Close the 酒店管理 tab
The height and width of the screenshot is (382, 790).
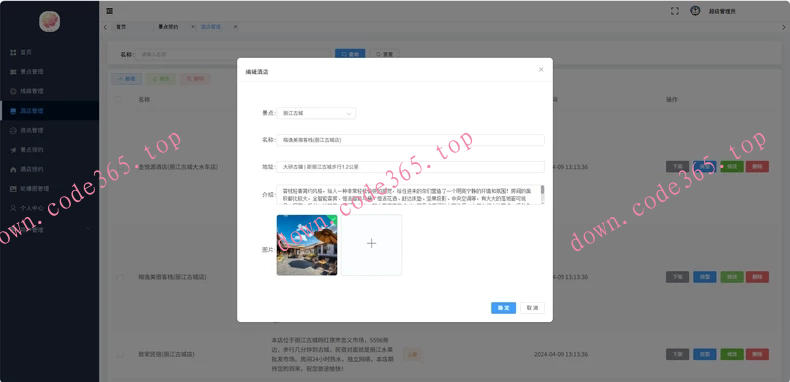pos(235,27)
